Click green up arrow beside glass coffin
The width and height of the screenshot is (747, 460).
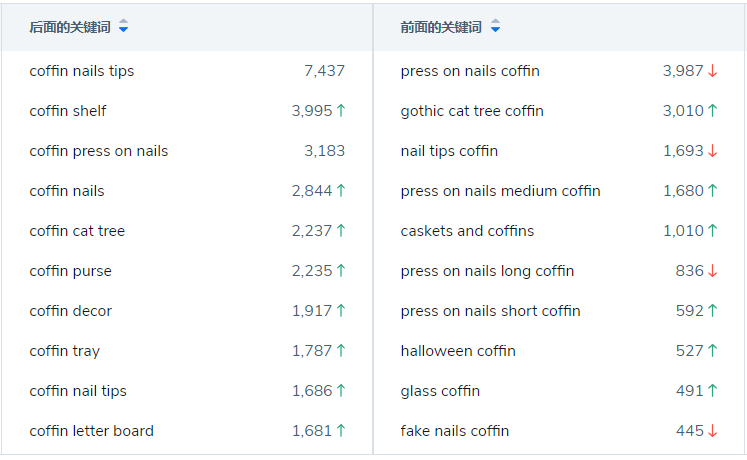[x=712, y=391]
